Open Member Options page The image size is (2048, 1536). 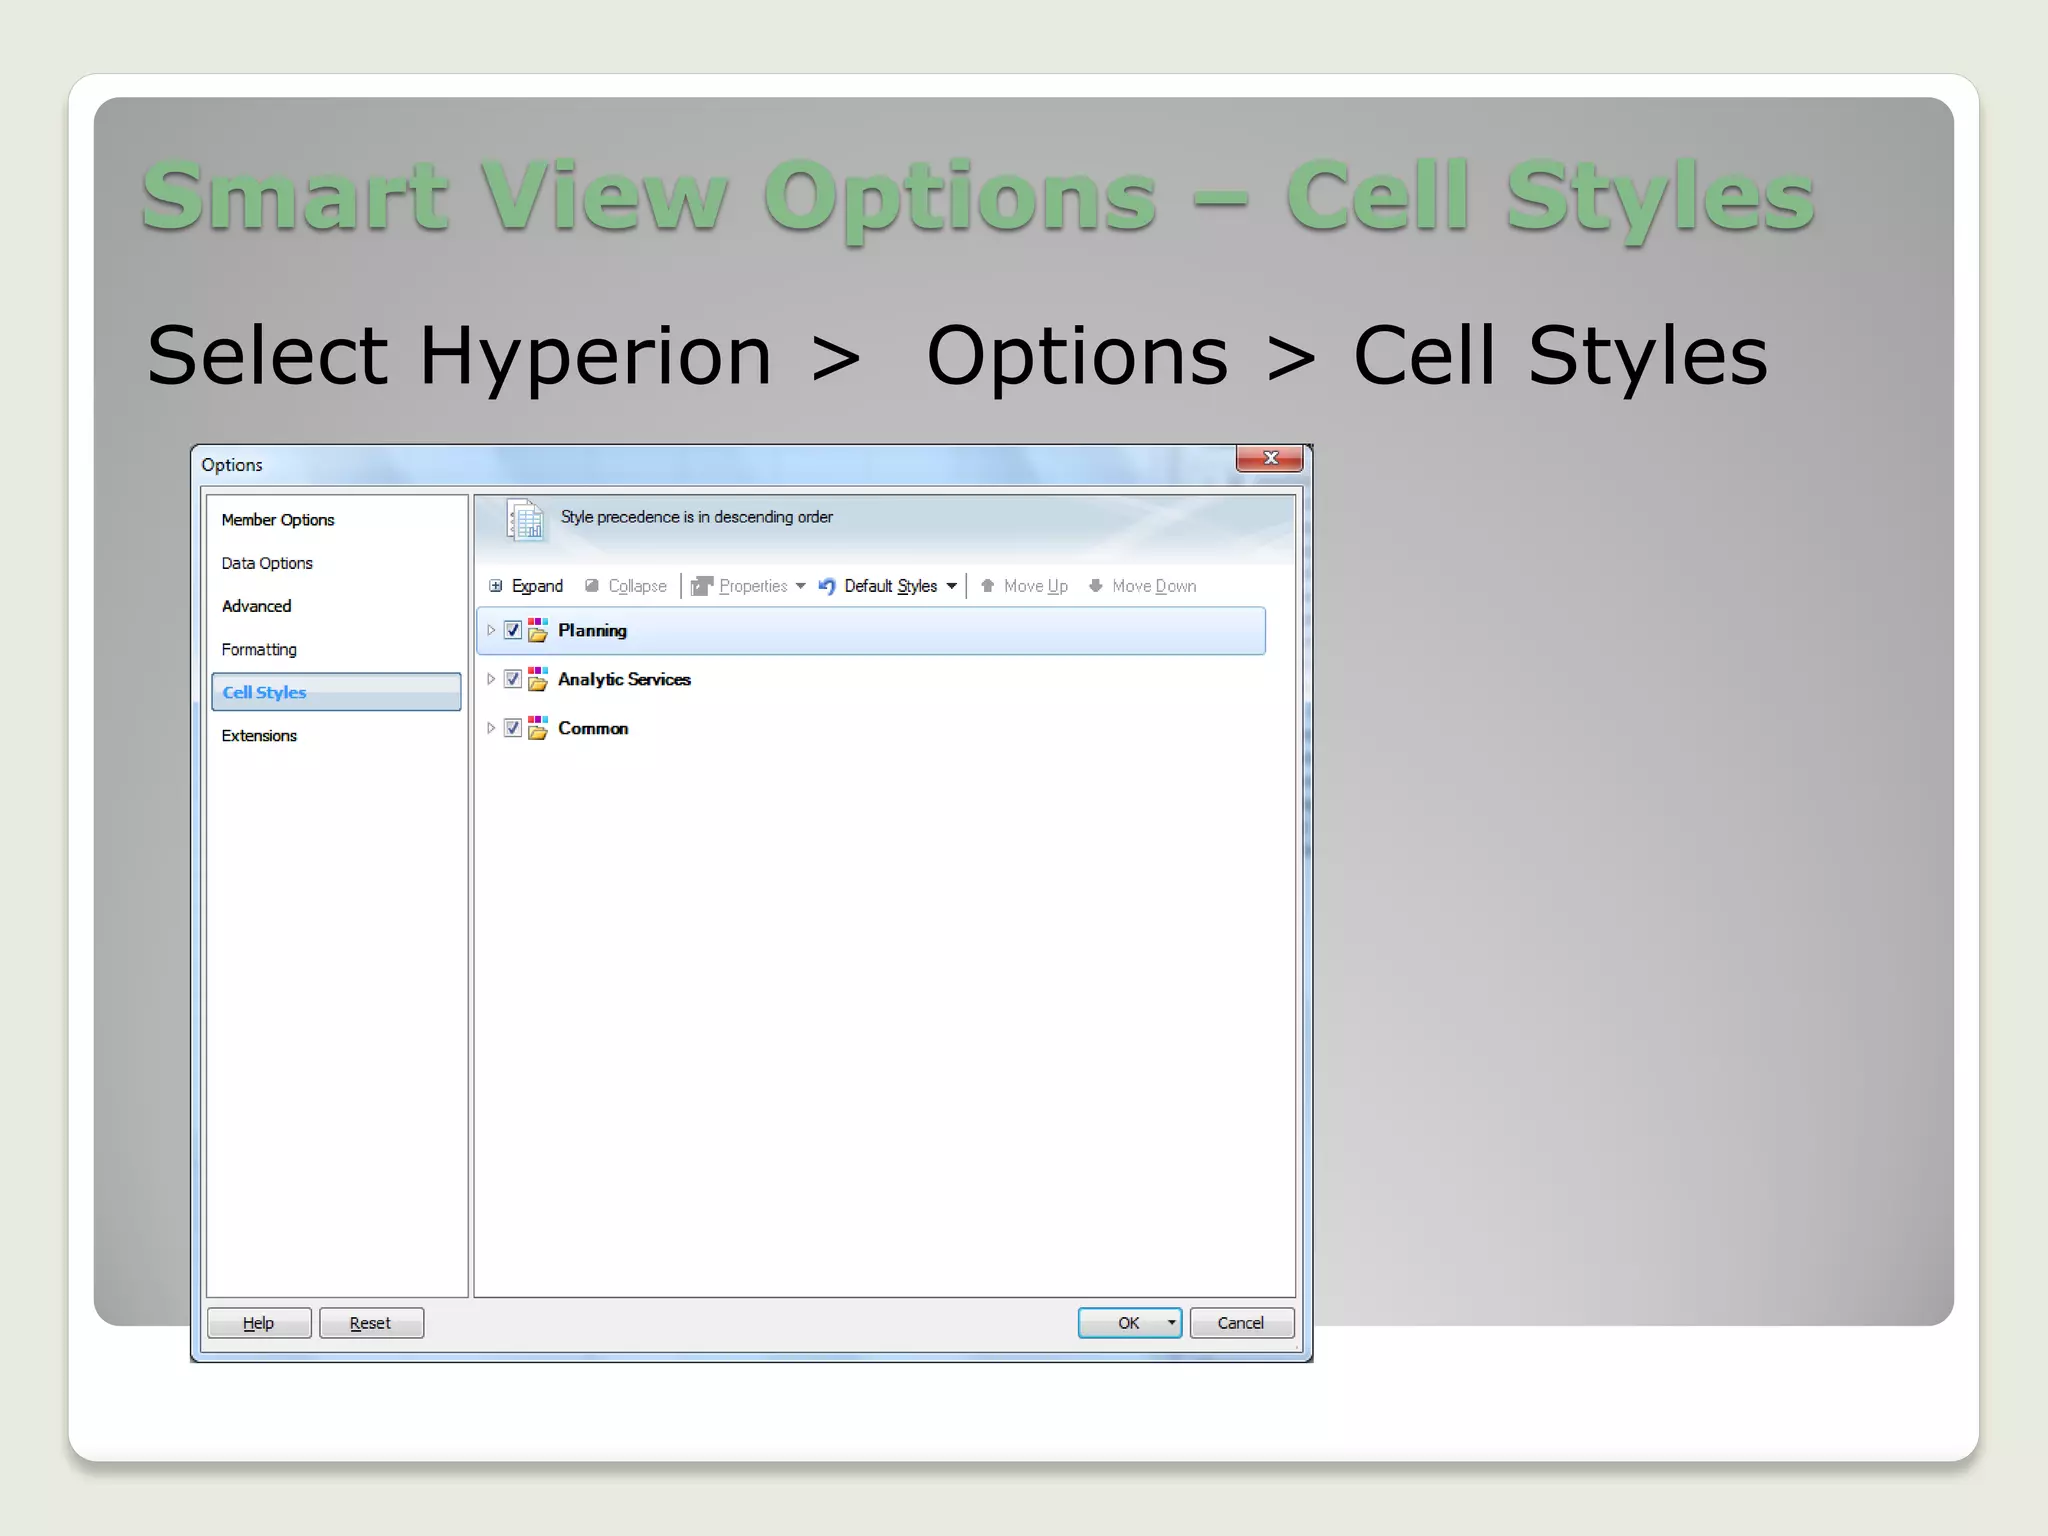pyautogui.click(x=278, y=520)
